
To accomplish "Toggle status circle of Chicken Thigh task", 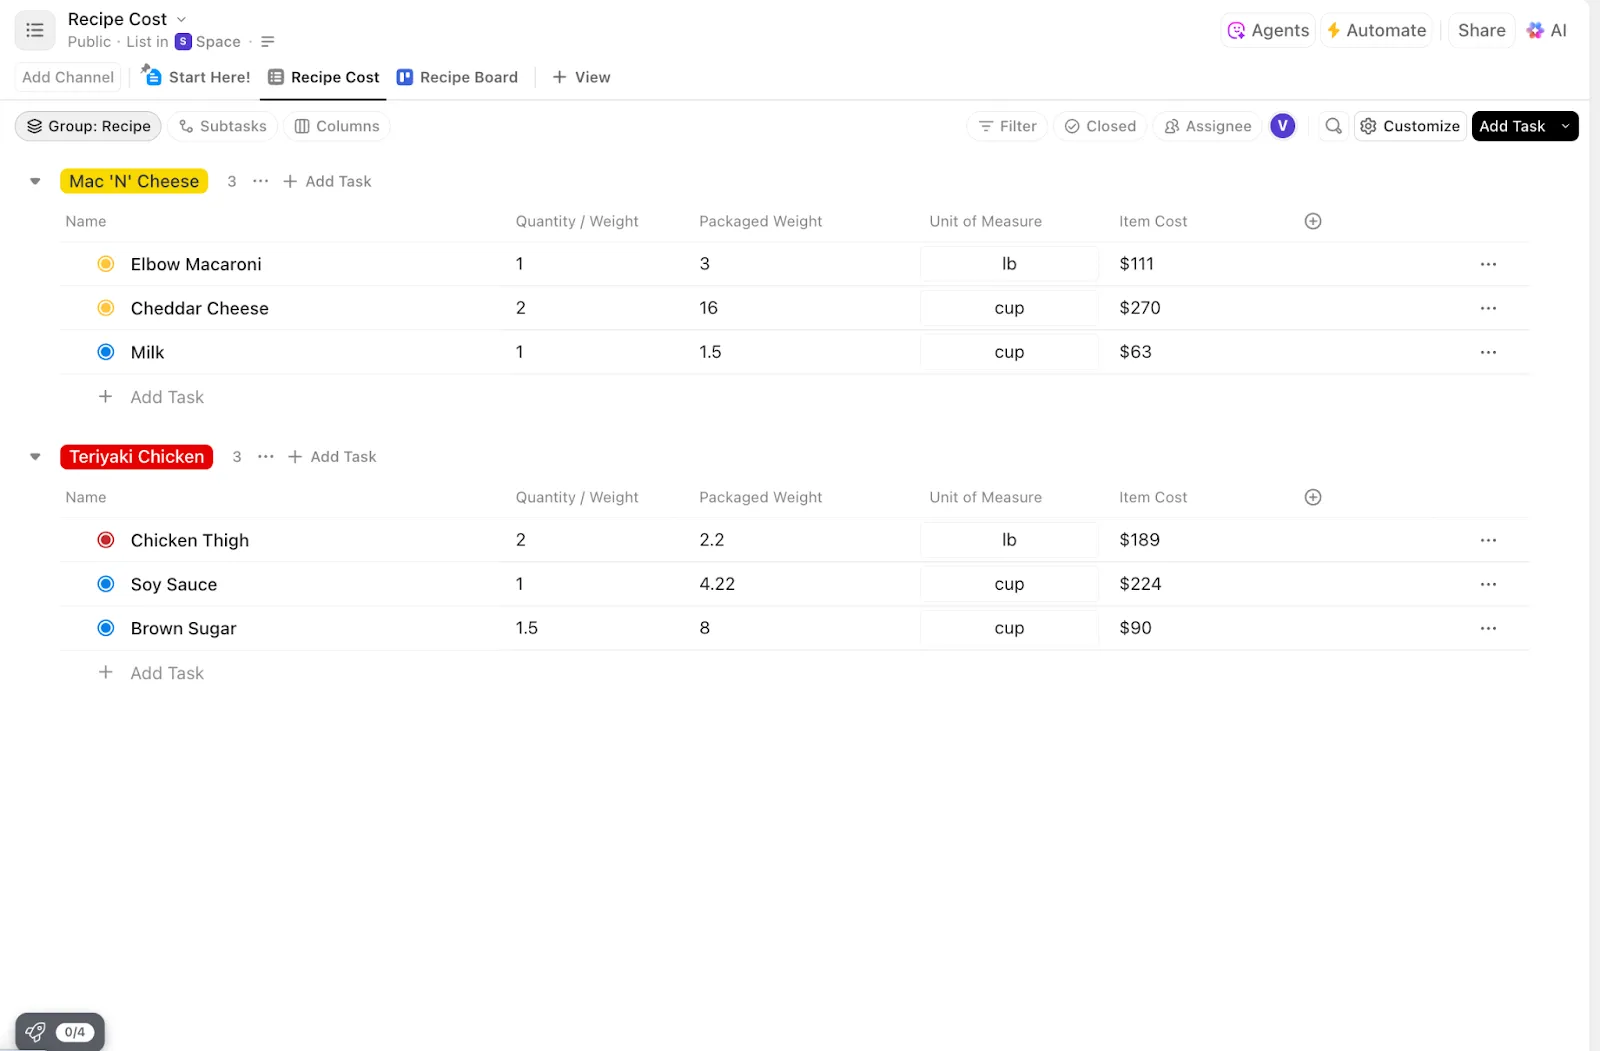I will click(x=106, y=540).
